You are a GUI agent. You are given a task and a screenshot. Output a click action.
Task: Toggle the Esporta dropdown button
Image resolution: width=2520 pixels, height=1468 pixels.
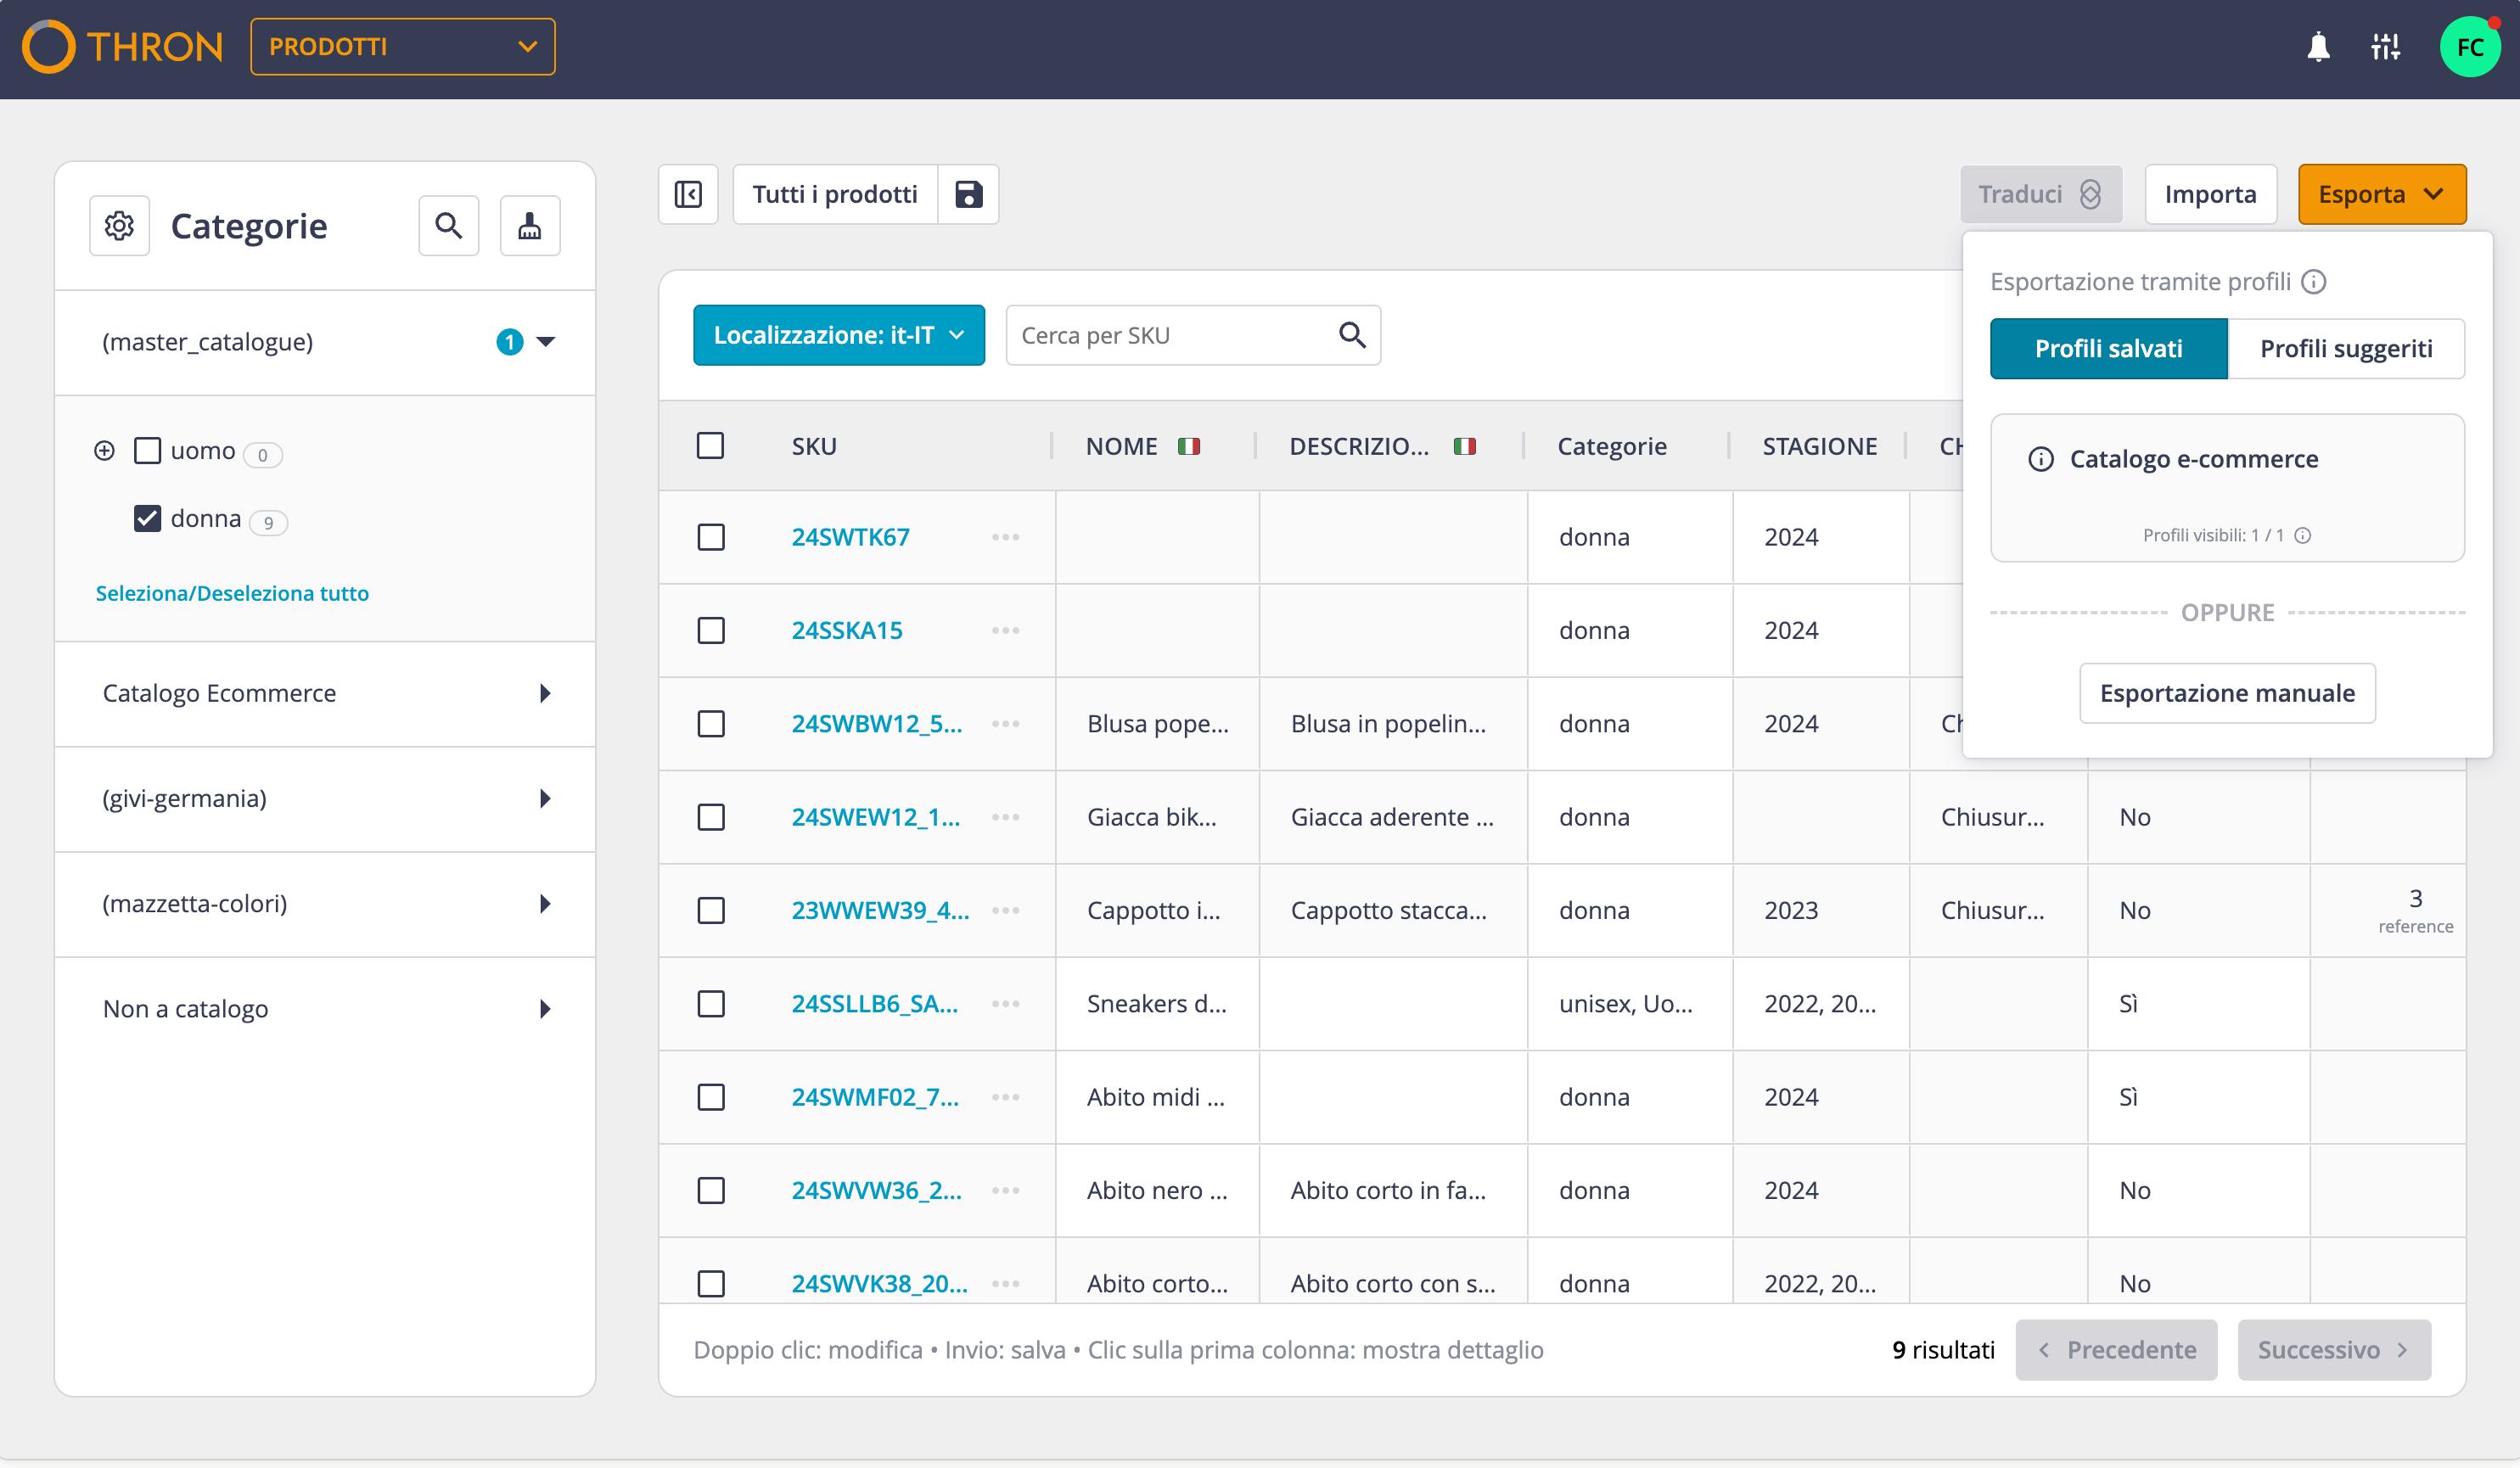tap(2382, 194)
